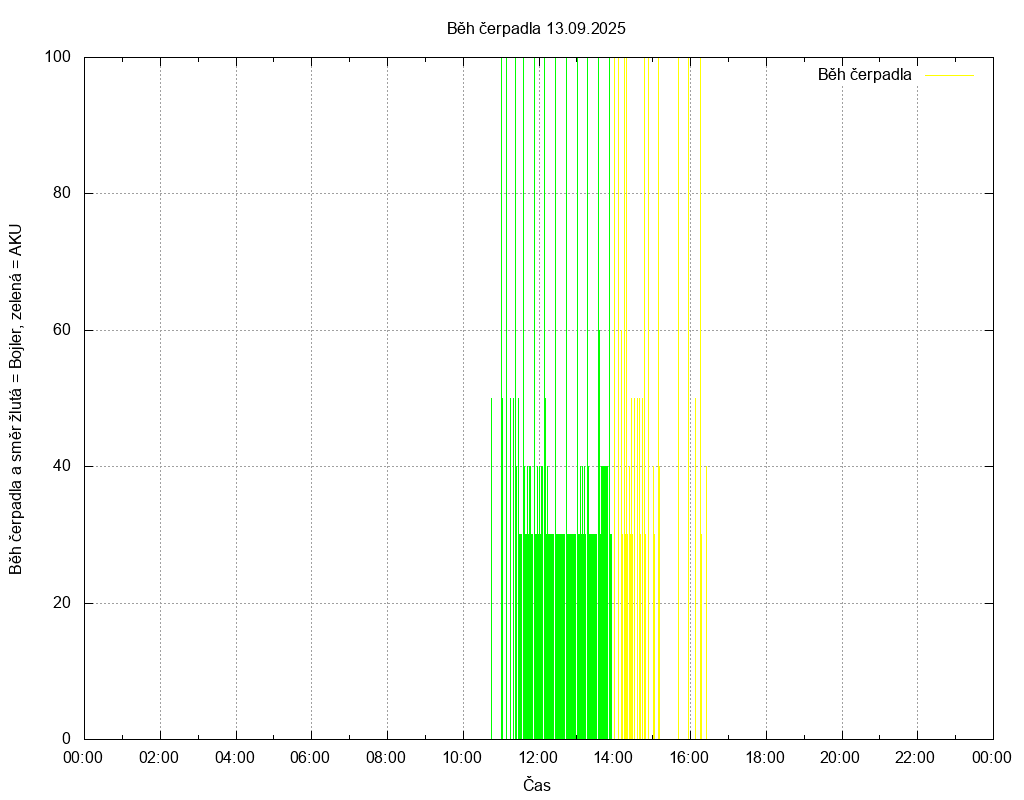Image resolution: width=1024 pixels, height=800 pixels.
Task: Click the x-axis tick label 14:00
Action: (613, 758)
